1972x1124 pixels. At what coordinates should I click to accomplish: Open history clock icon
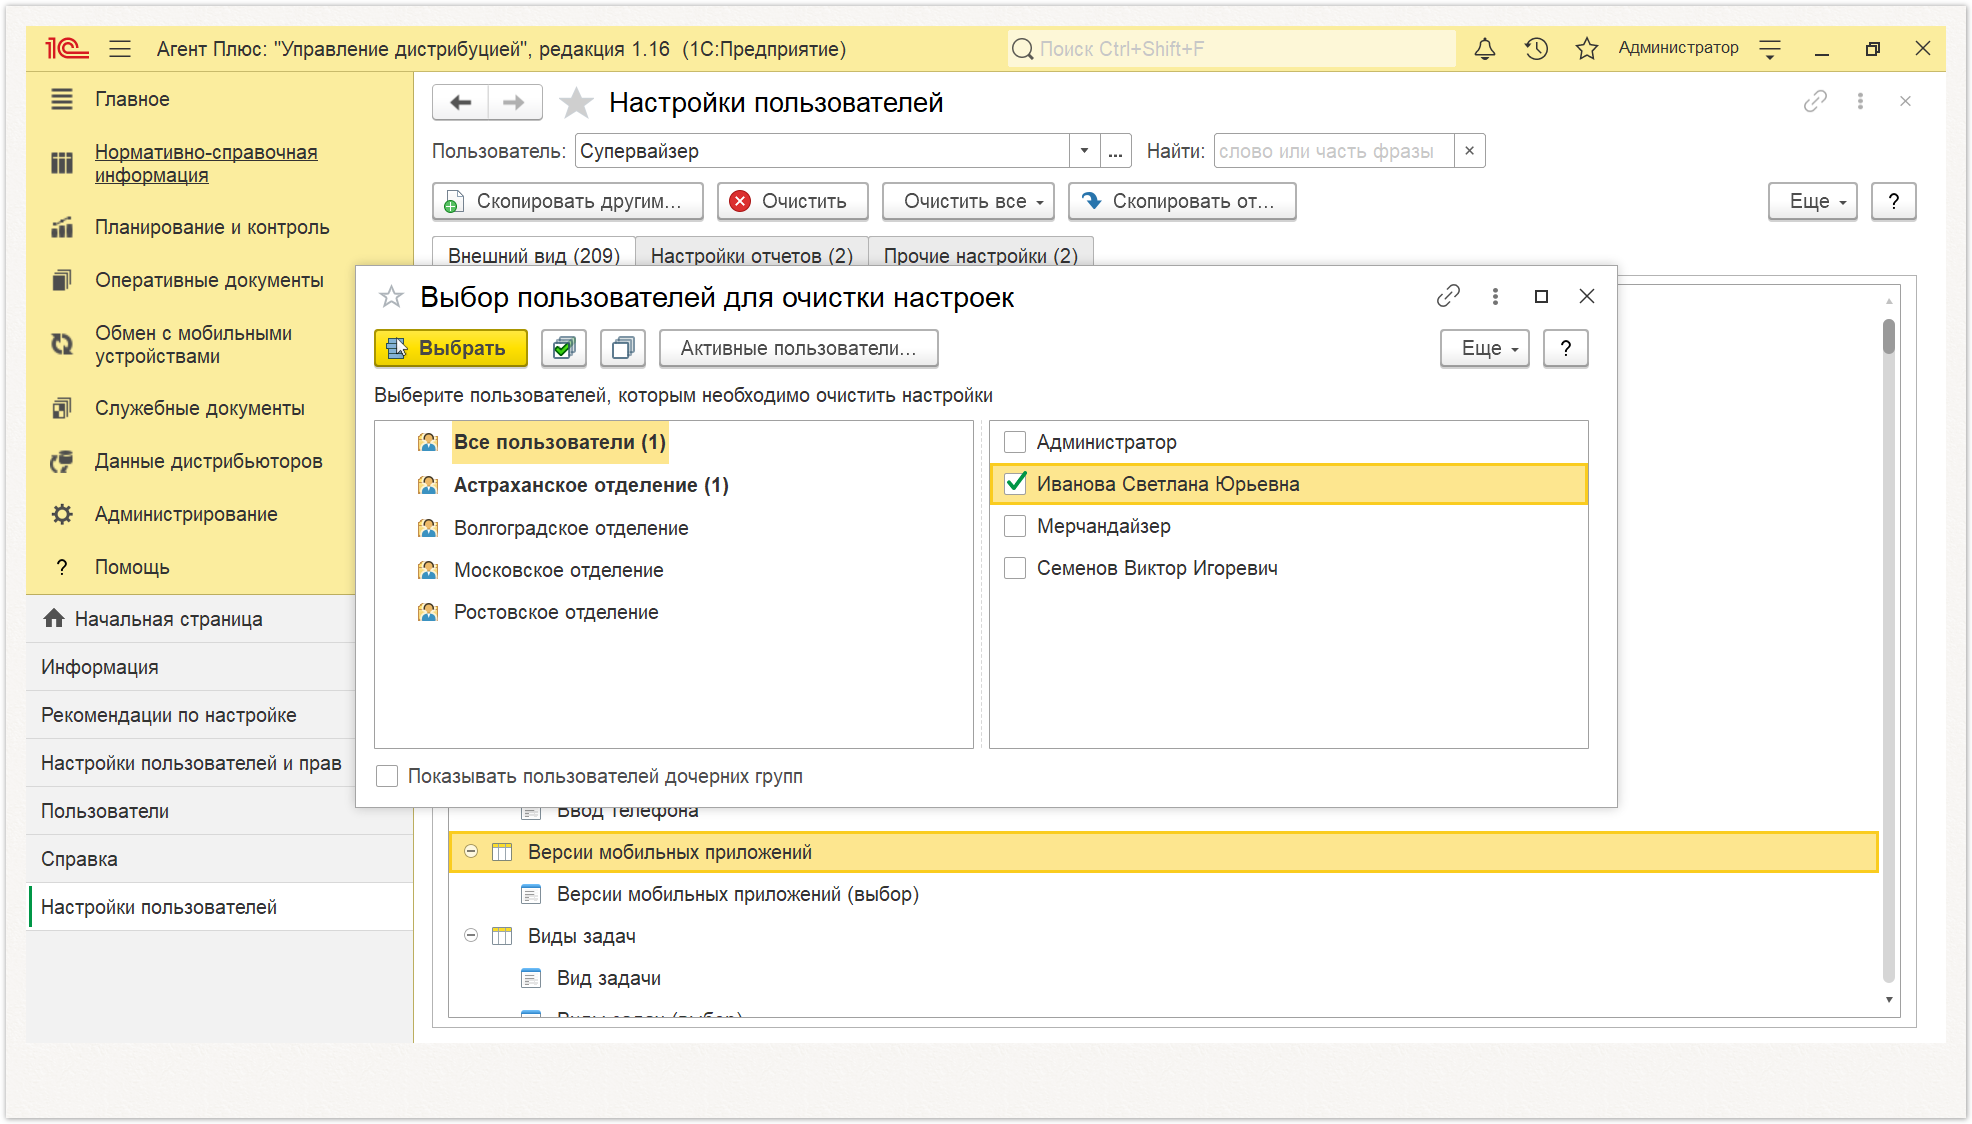click(1536, 48)
